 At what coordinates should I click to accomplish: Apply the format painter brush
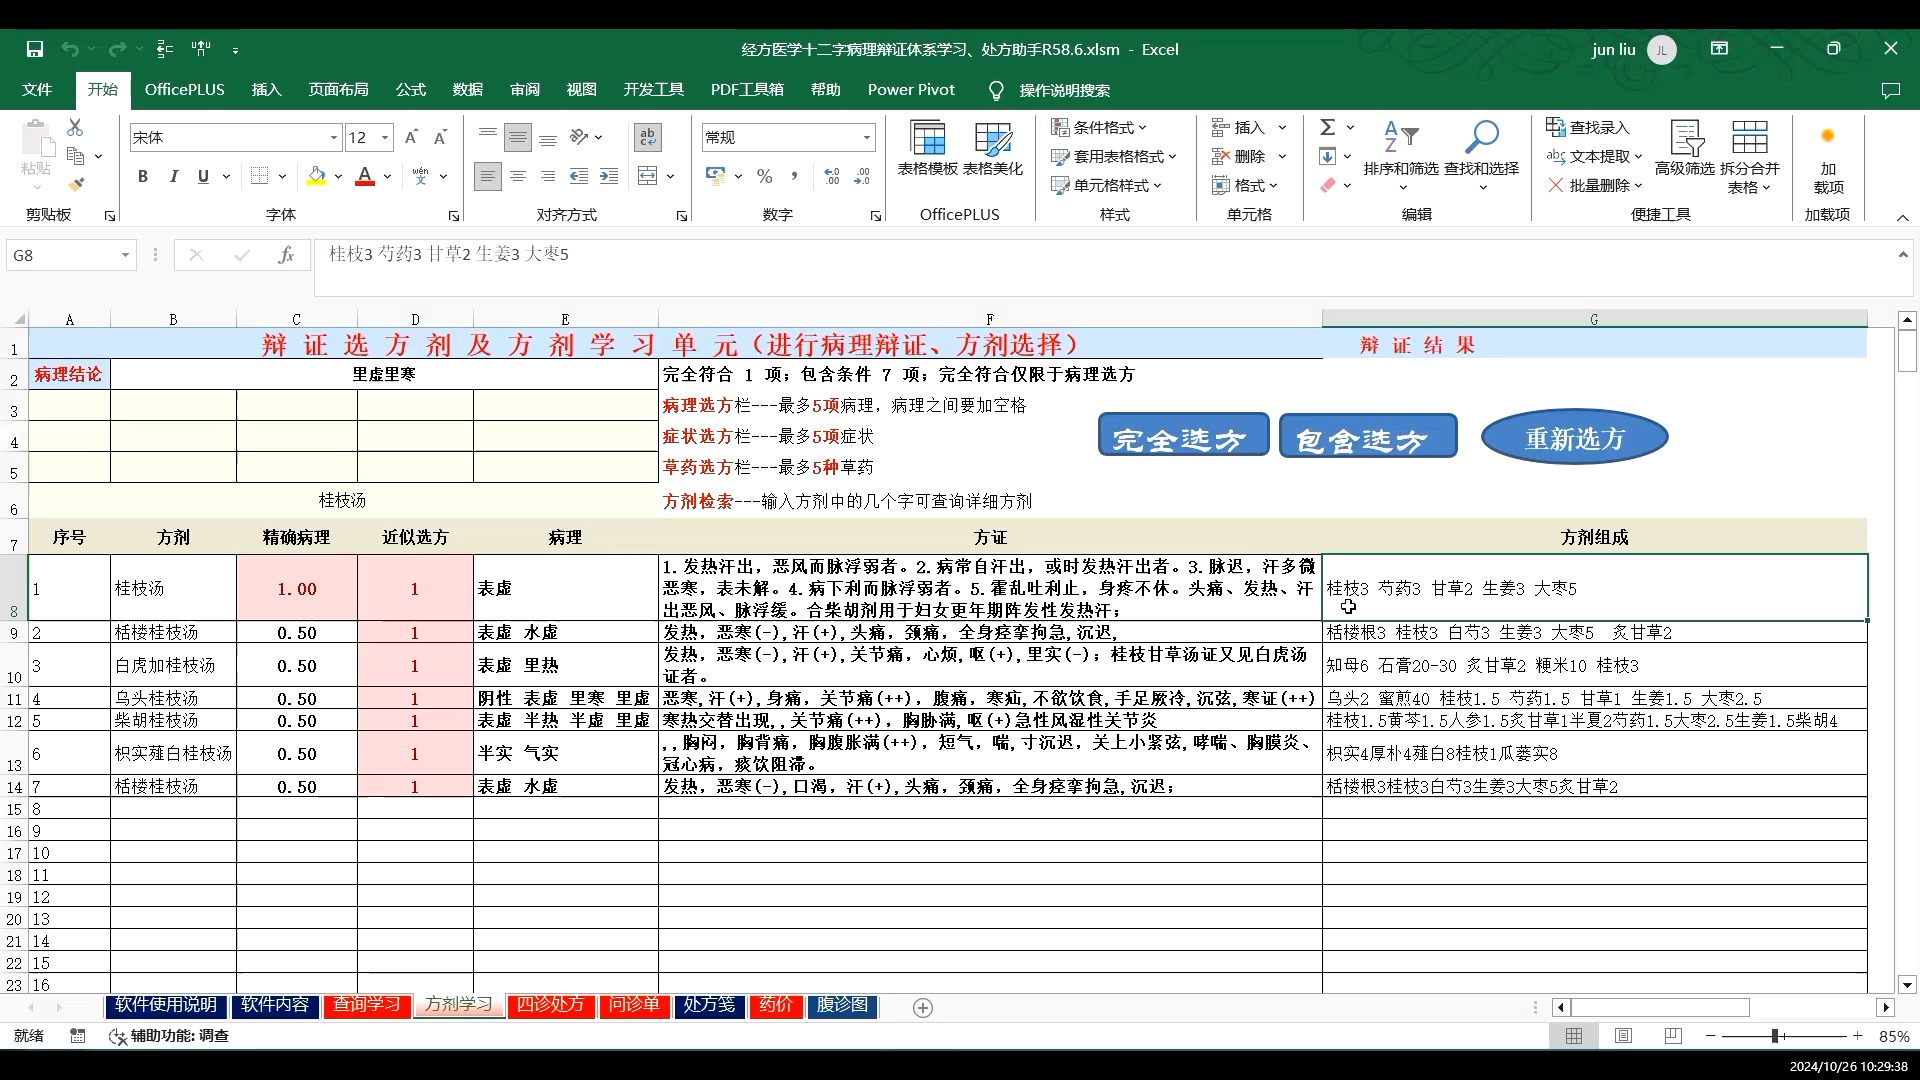click(76, 185)
